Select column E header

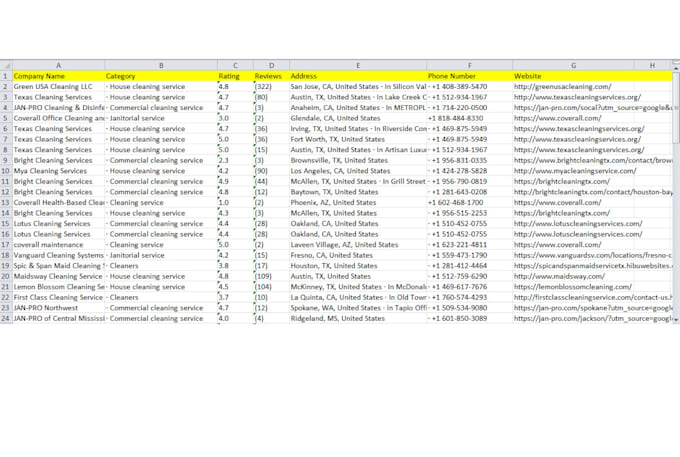[x=358, y=65]
